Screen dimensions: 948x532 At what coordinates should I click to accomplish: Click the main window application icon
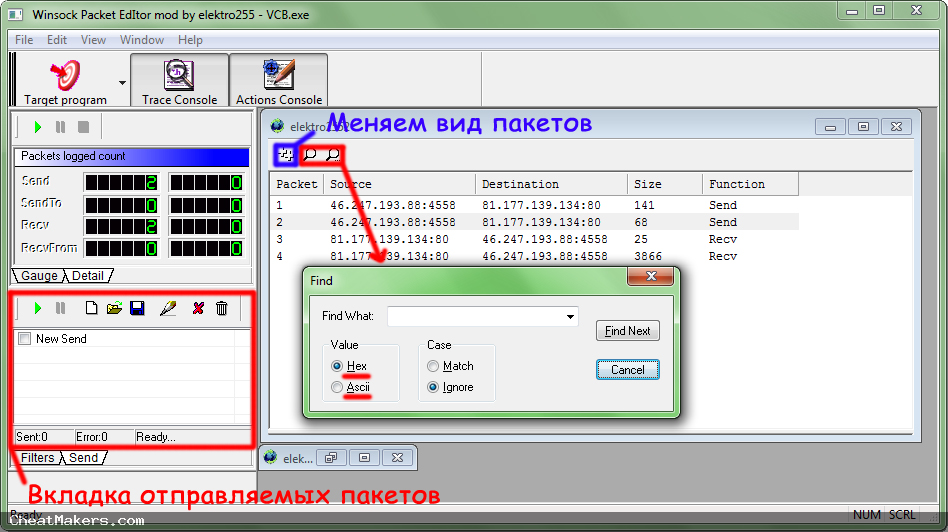[16, 14]
